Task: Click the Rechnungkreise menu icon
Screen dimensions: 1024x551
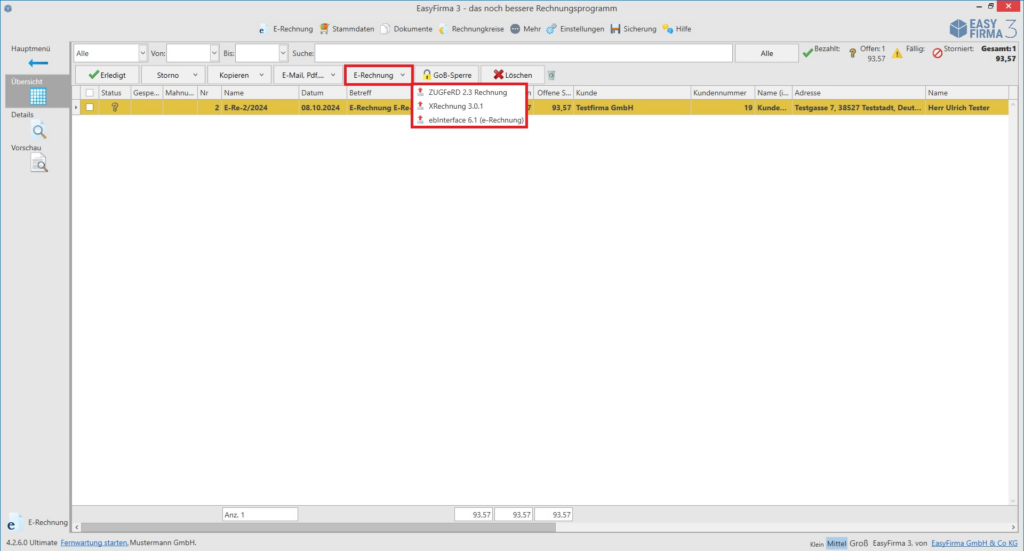Action: tap(443, 29)
